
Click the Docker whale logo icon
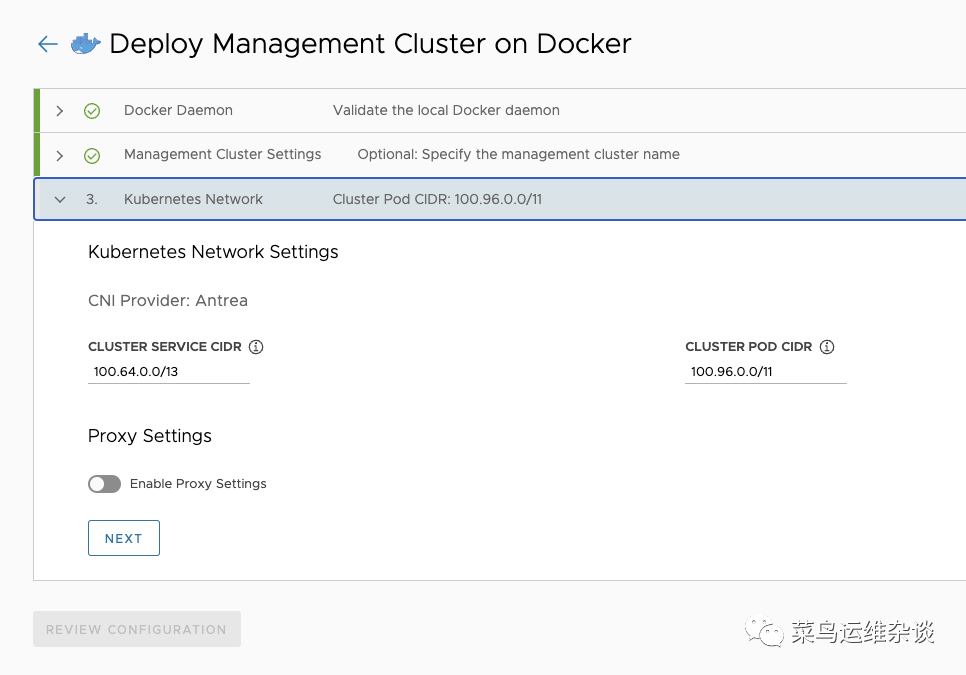(x=85, y=44)
